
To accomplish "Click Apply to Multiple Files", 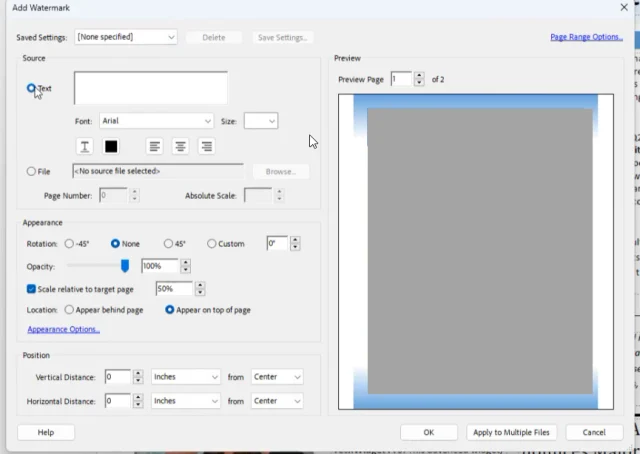I will 511,432.
